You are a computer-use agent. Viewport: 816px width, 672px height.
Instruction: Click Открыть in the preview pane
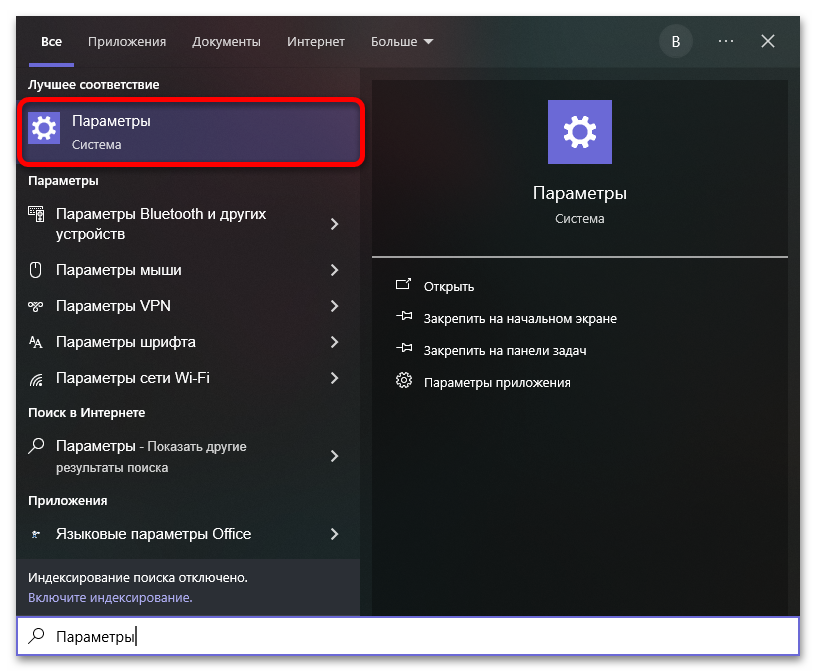[449, 287]
